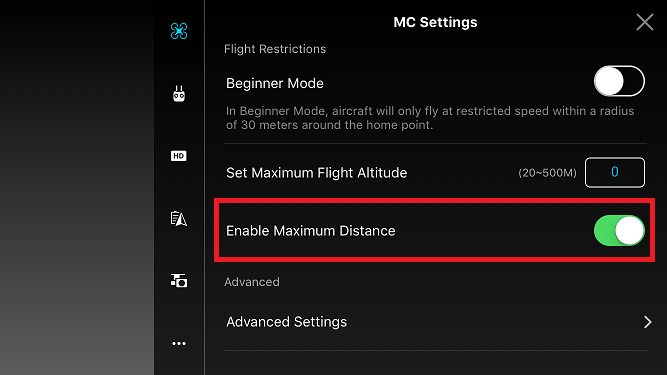Click the 20~500M altitude range hint
The image size is (667, 375).
[547, 173]
